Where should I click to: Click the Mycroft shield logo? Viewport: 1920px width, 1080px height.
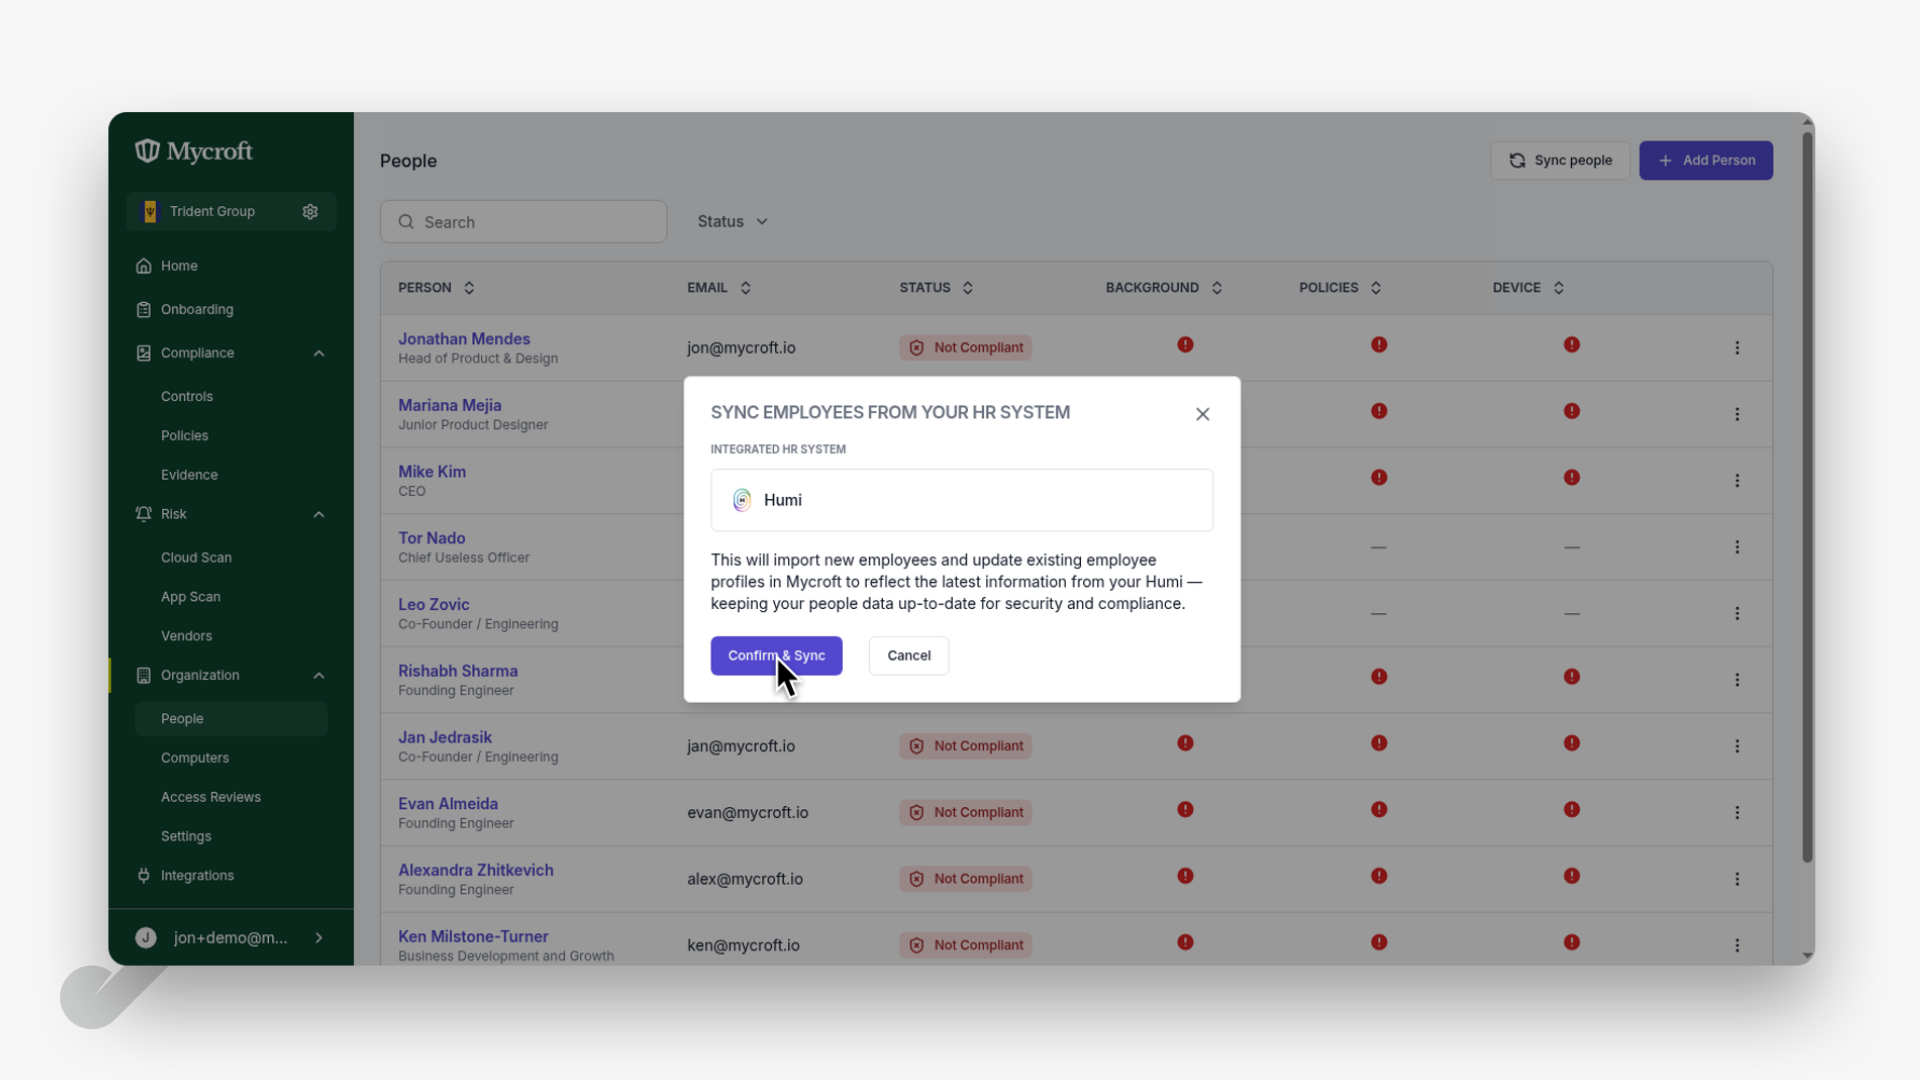[x=147, y=151]
